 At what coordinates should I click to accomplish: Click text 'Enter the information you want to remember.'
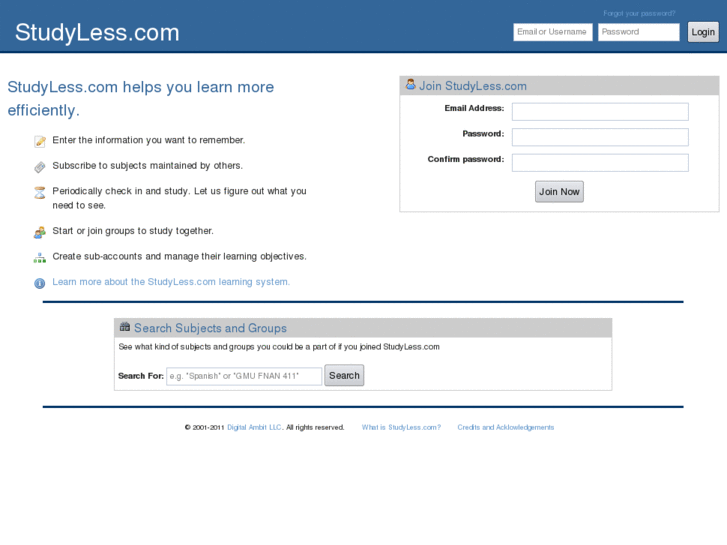point(149,140)
